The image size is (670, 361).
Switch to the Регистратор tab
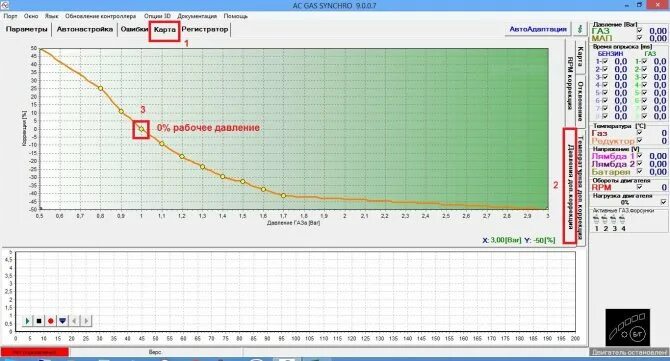205,29
